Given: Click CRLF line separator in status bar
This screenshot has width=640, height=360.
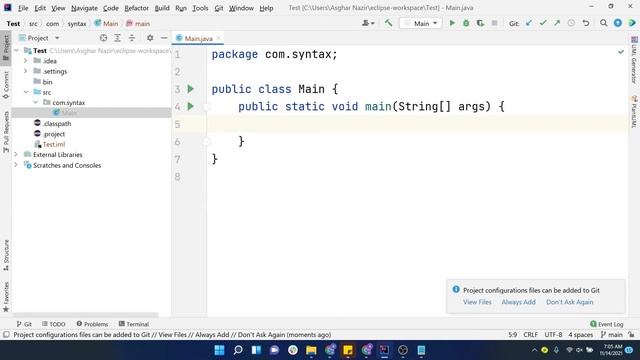Looking at the screenshot, I should pos(530,335).
